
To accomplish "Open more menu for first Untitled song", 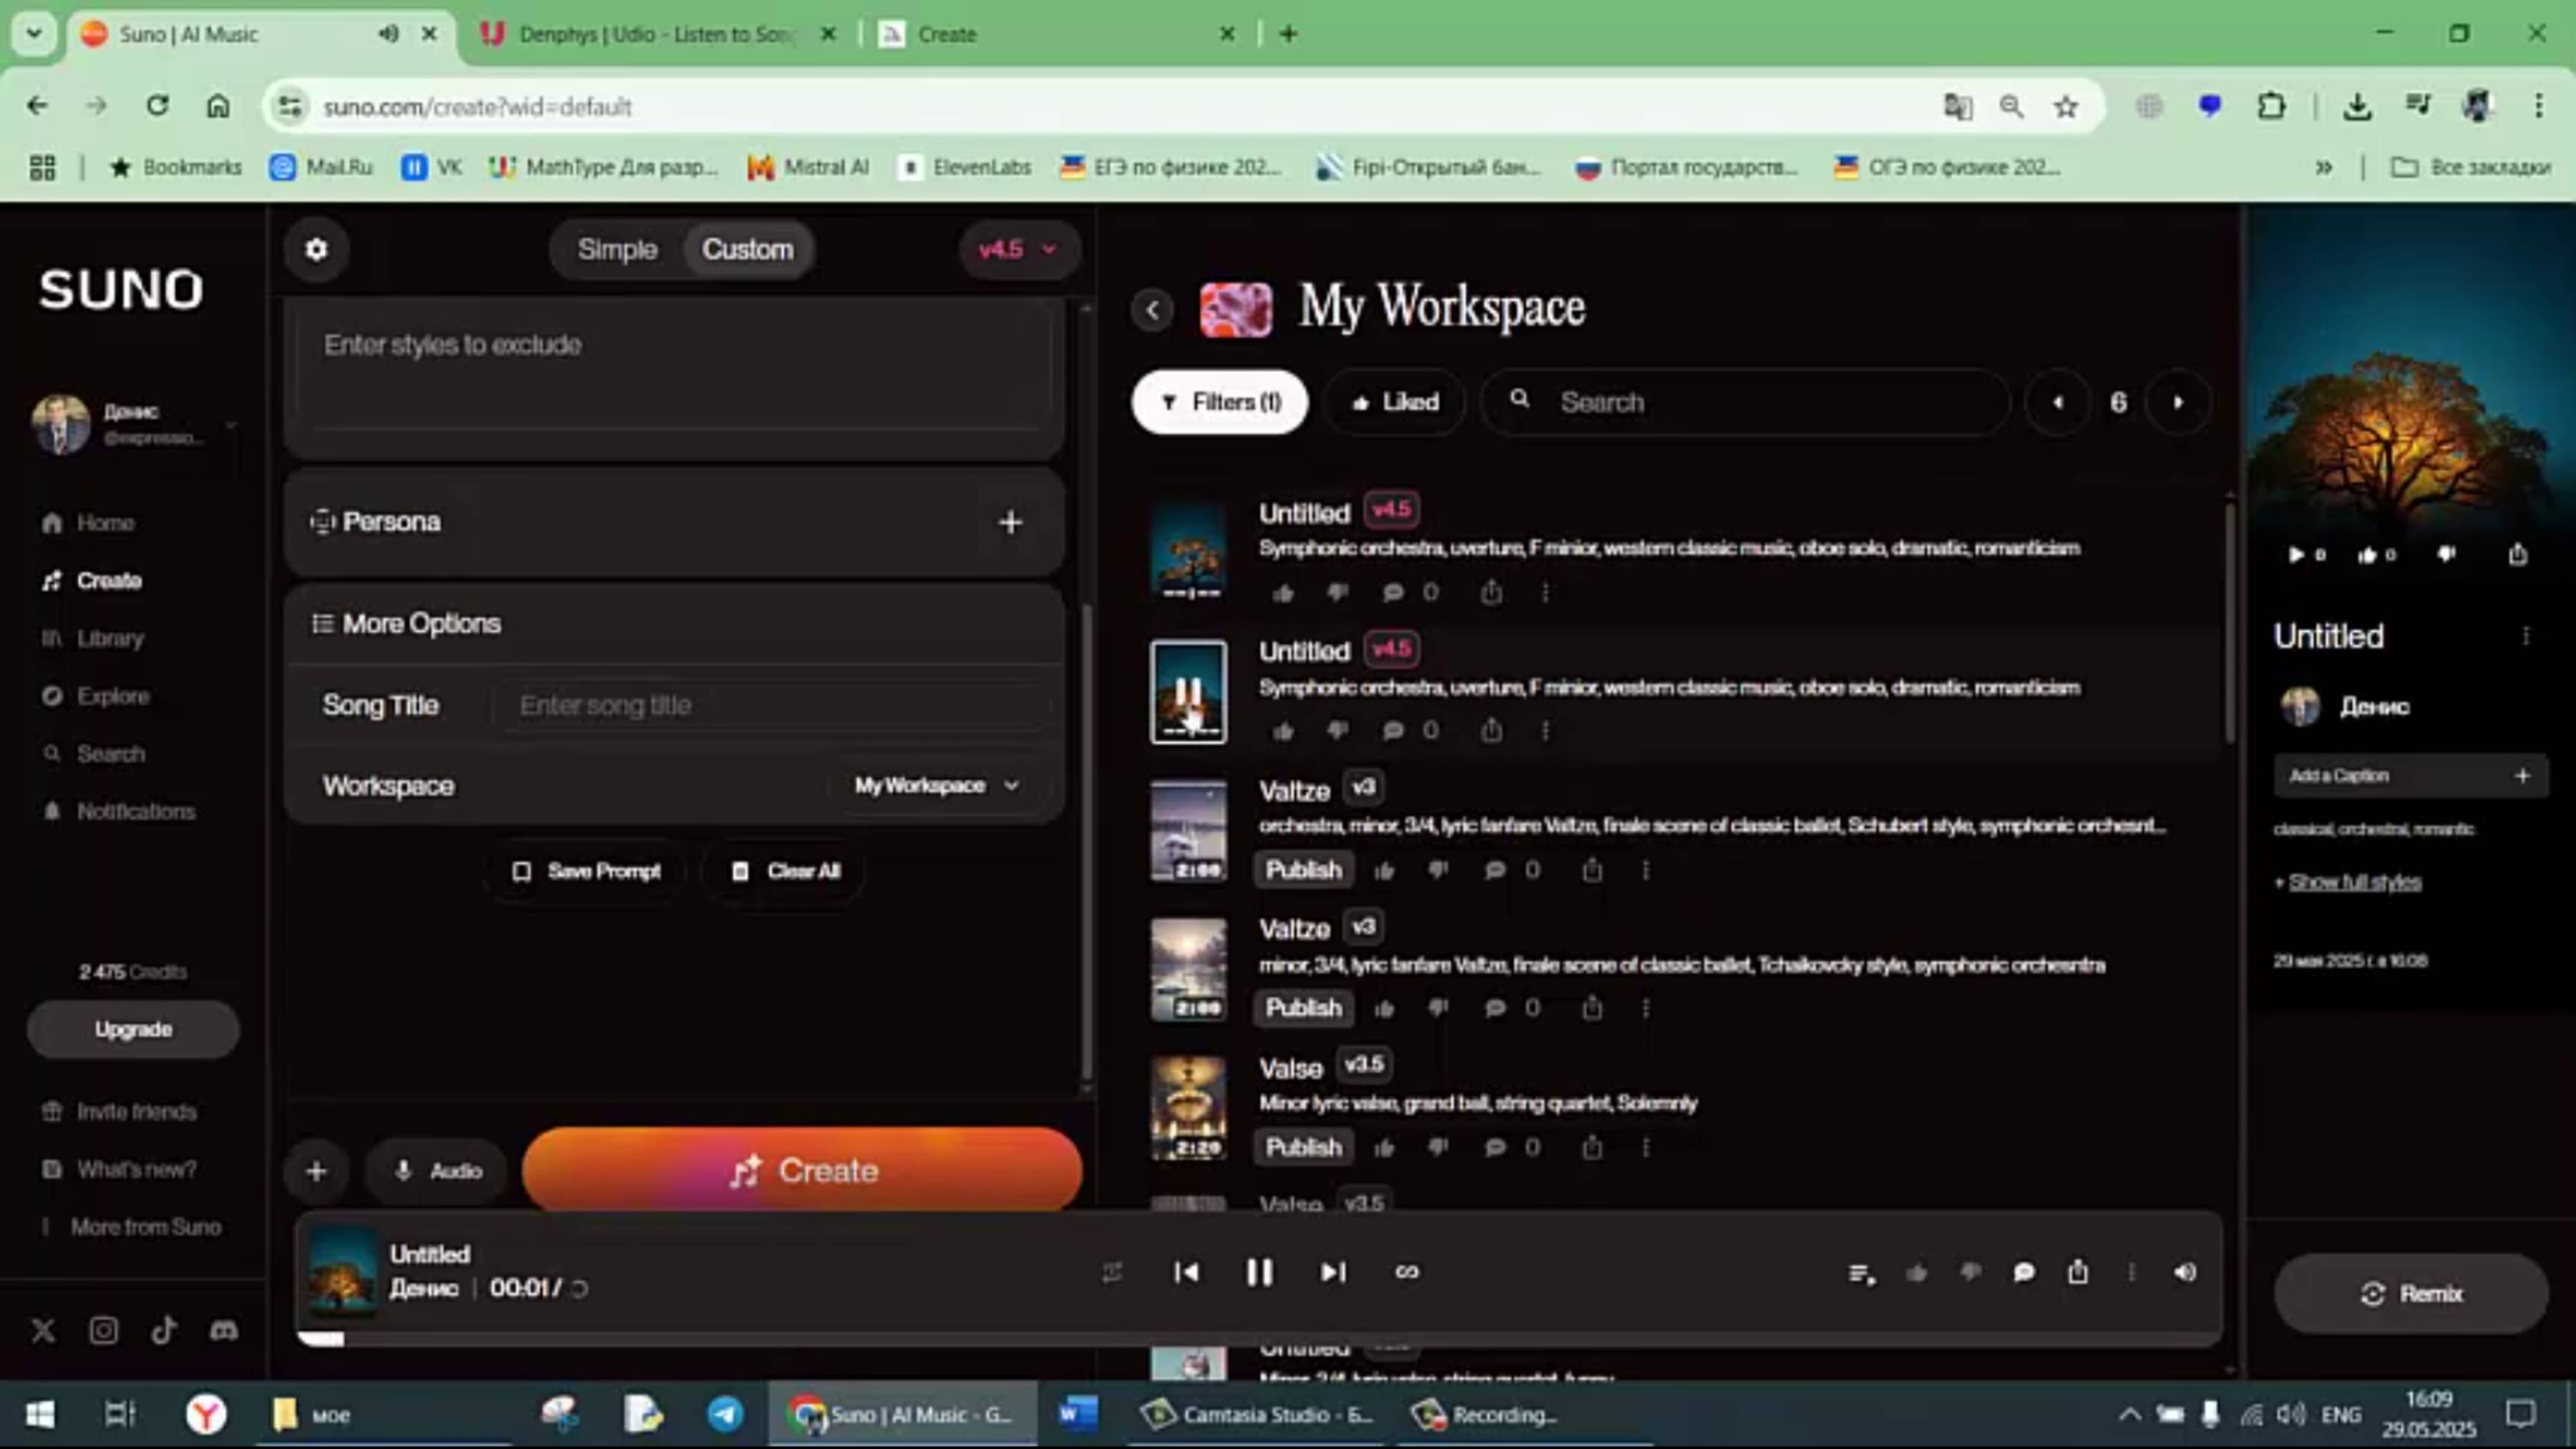I will [1545, 593].
